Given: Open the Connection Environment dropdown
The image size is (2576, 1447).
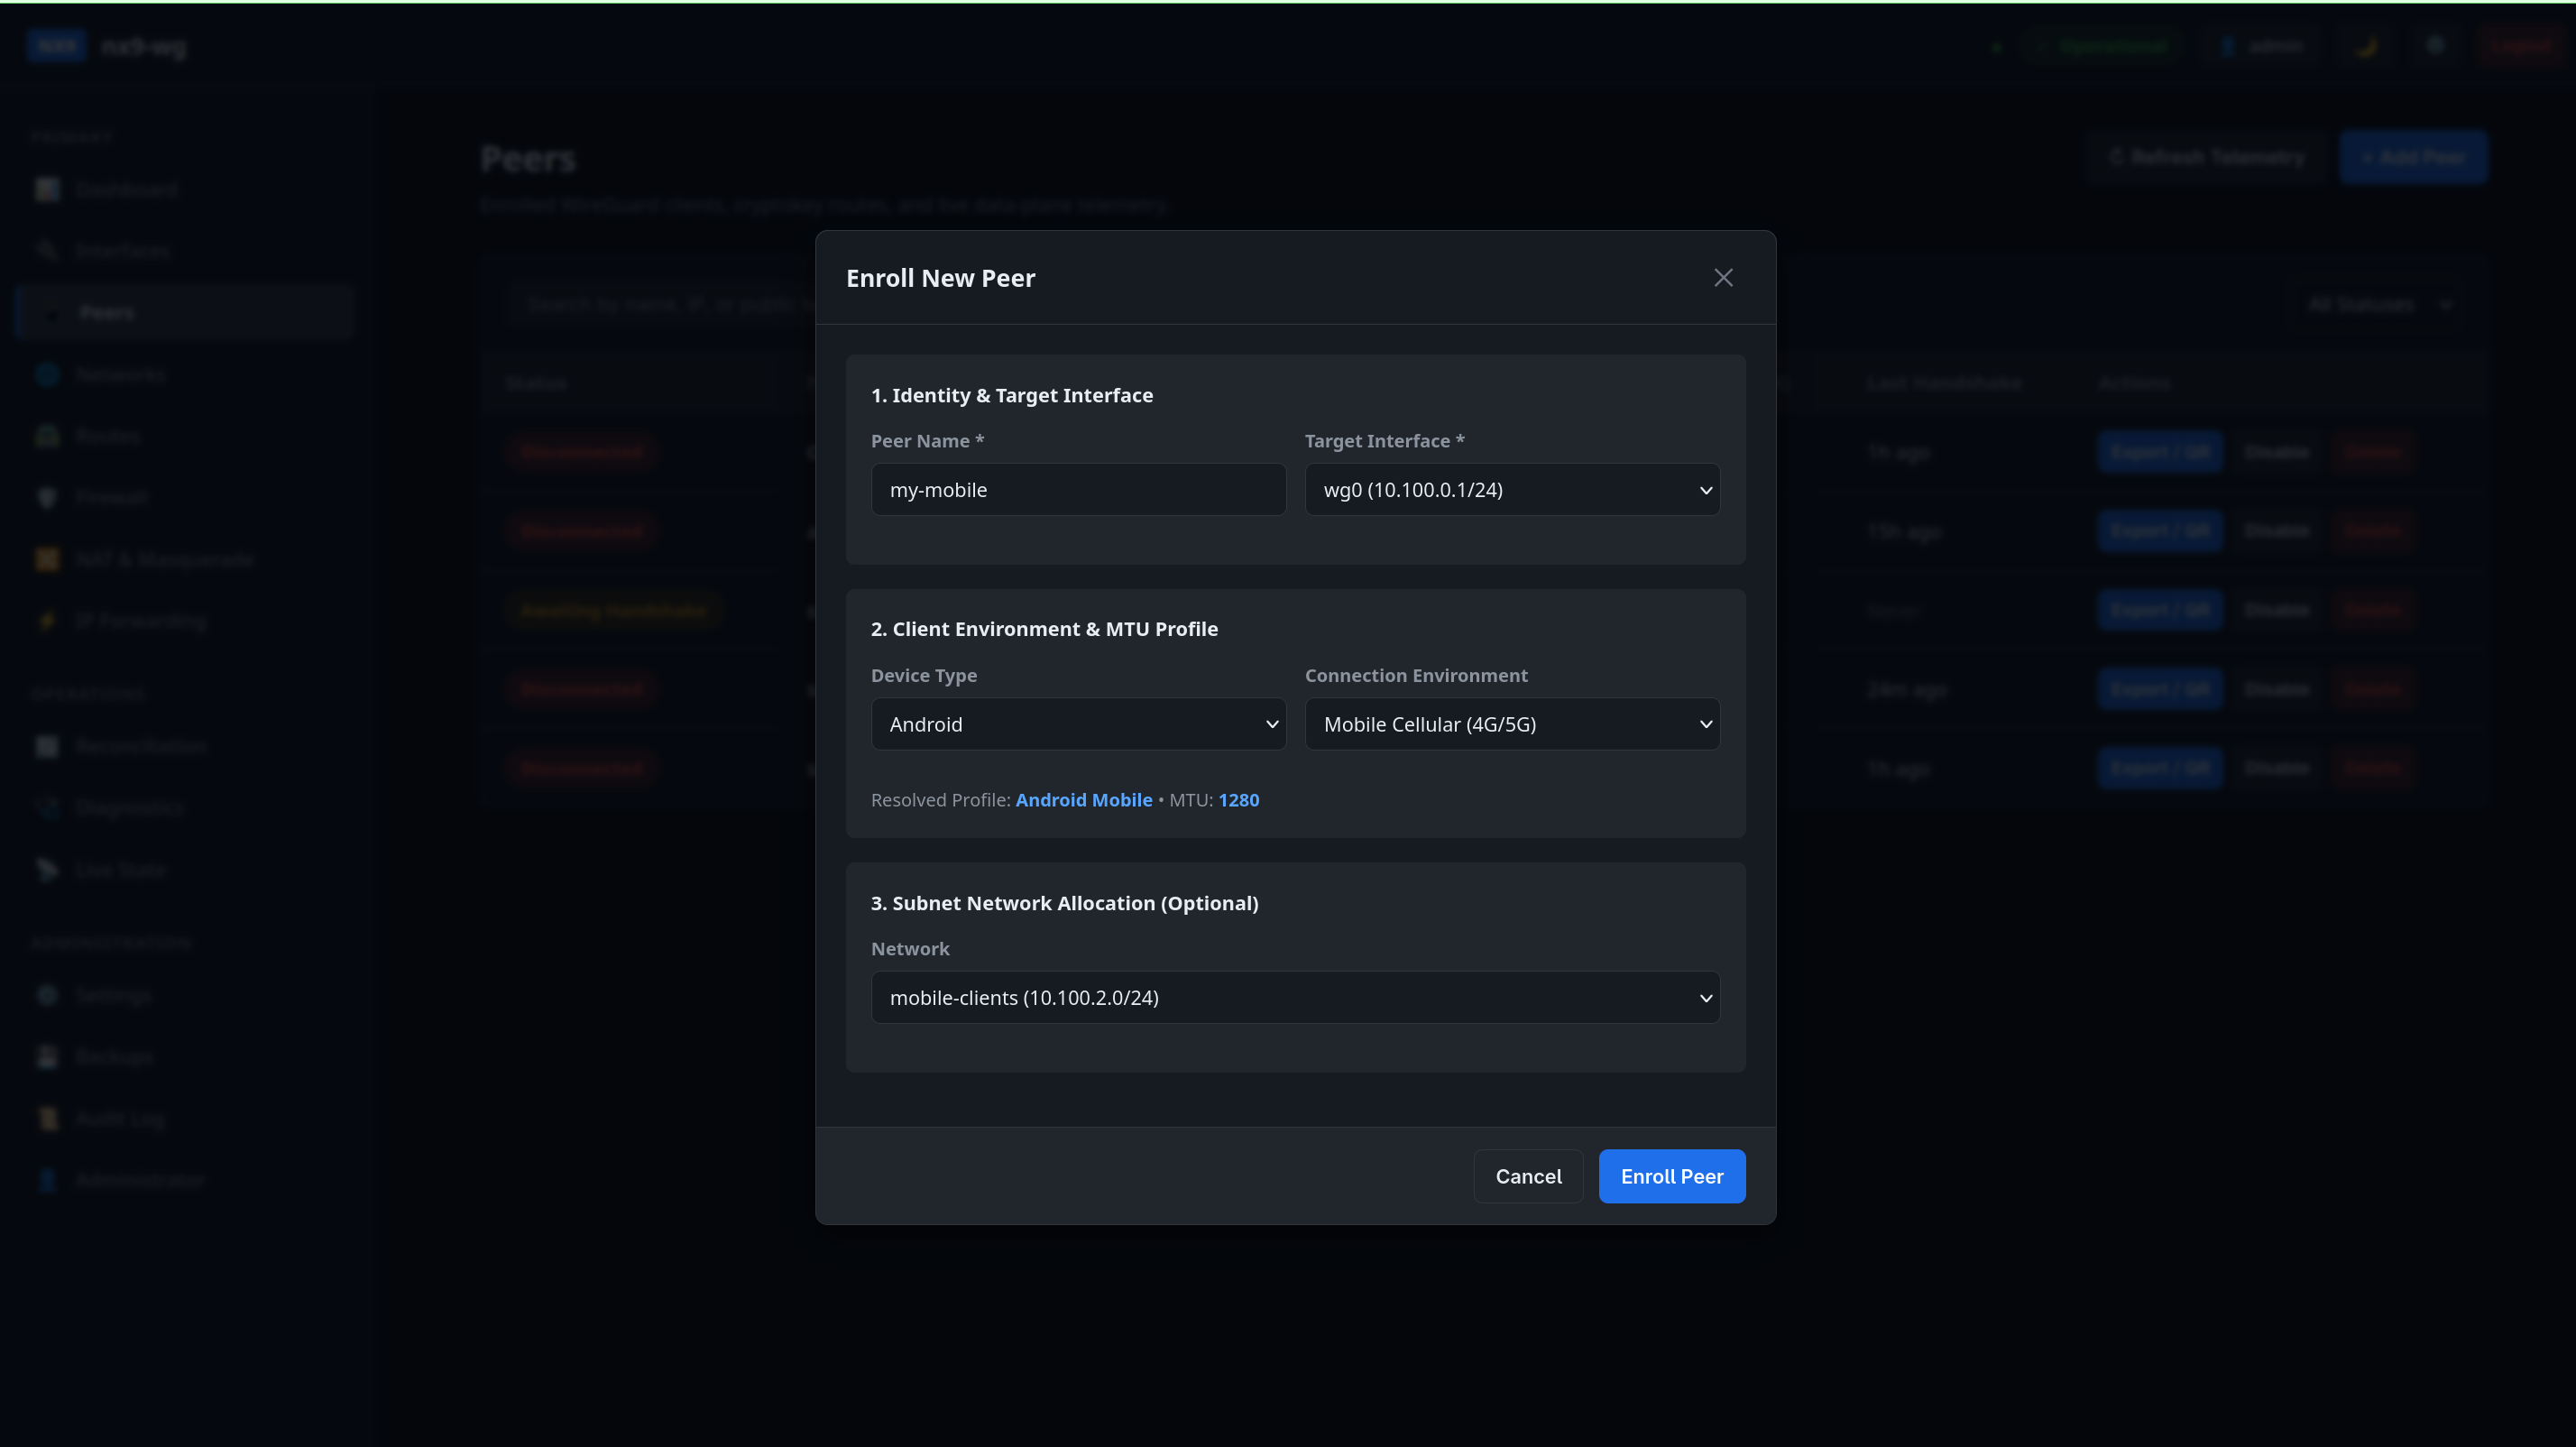Looking at the screenshot, I should point(1512,724).
